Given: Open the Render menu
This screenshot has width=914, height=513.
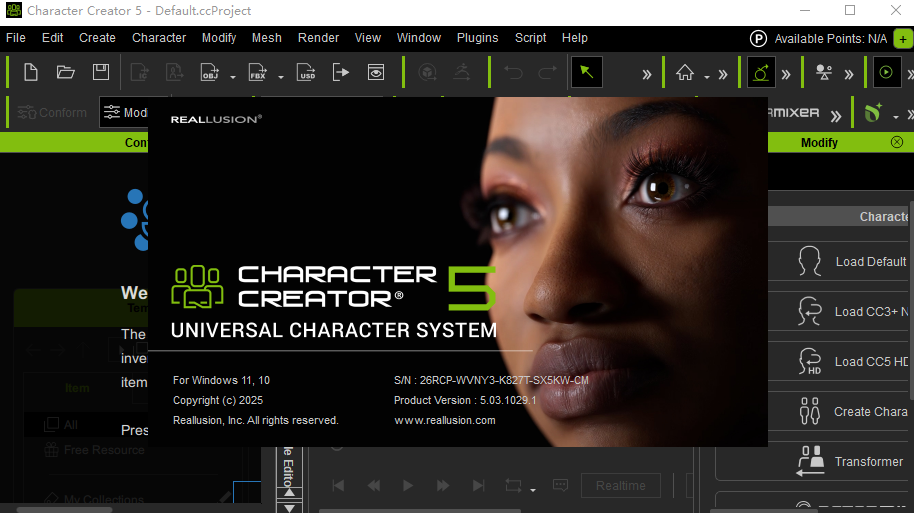Looking at the screenshot, I should pos(318,38).
